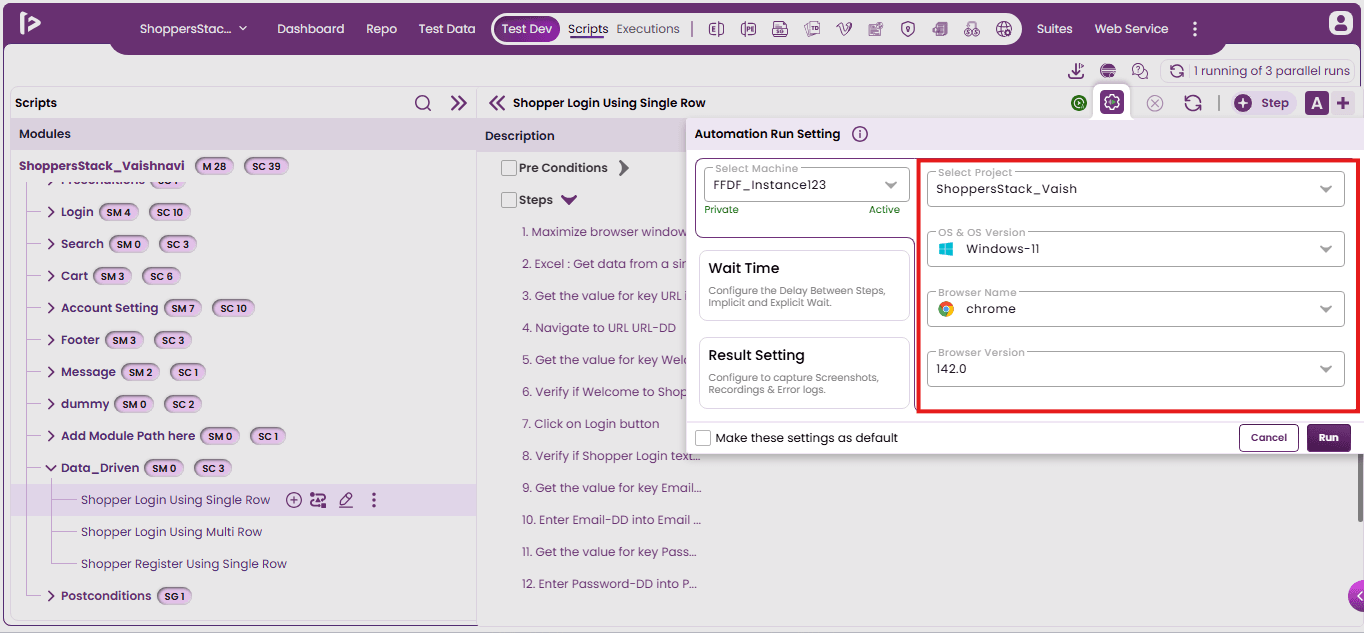Click the add icon on Shopper Login Using Single Row
Viewport: 1364px width, 633px height.
point(294,500)
